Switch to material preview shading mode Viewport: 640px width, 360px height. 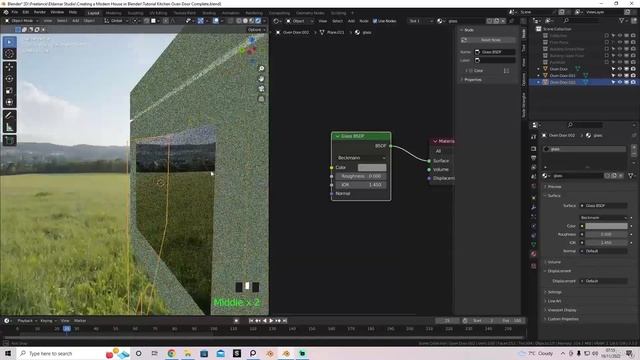click(252, 21)
